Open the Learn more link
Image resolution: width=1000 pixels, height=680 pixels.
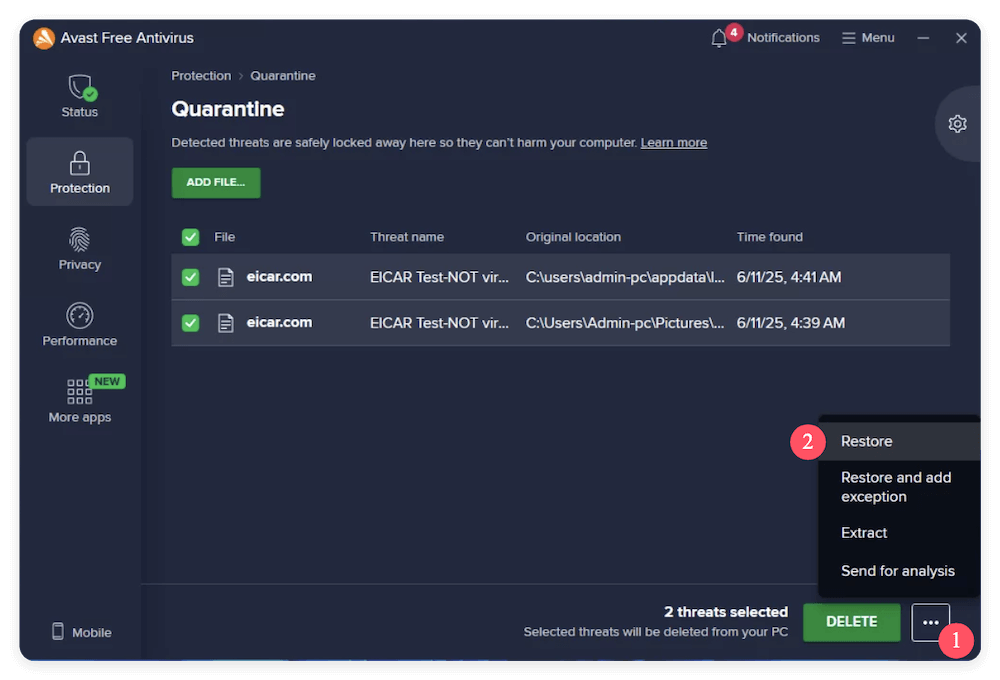coord(673,142)
